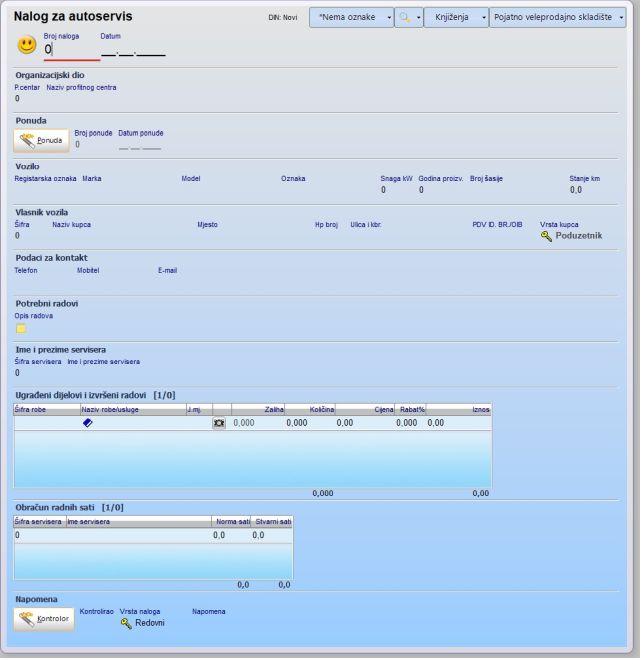
Task: Open the '*Nema oznake' dropdown
Action: click(351, 17)
